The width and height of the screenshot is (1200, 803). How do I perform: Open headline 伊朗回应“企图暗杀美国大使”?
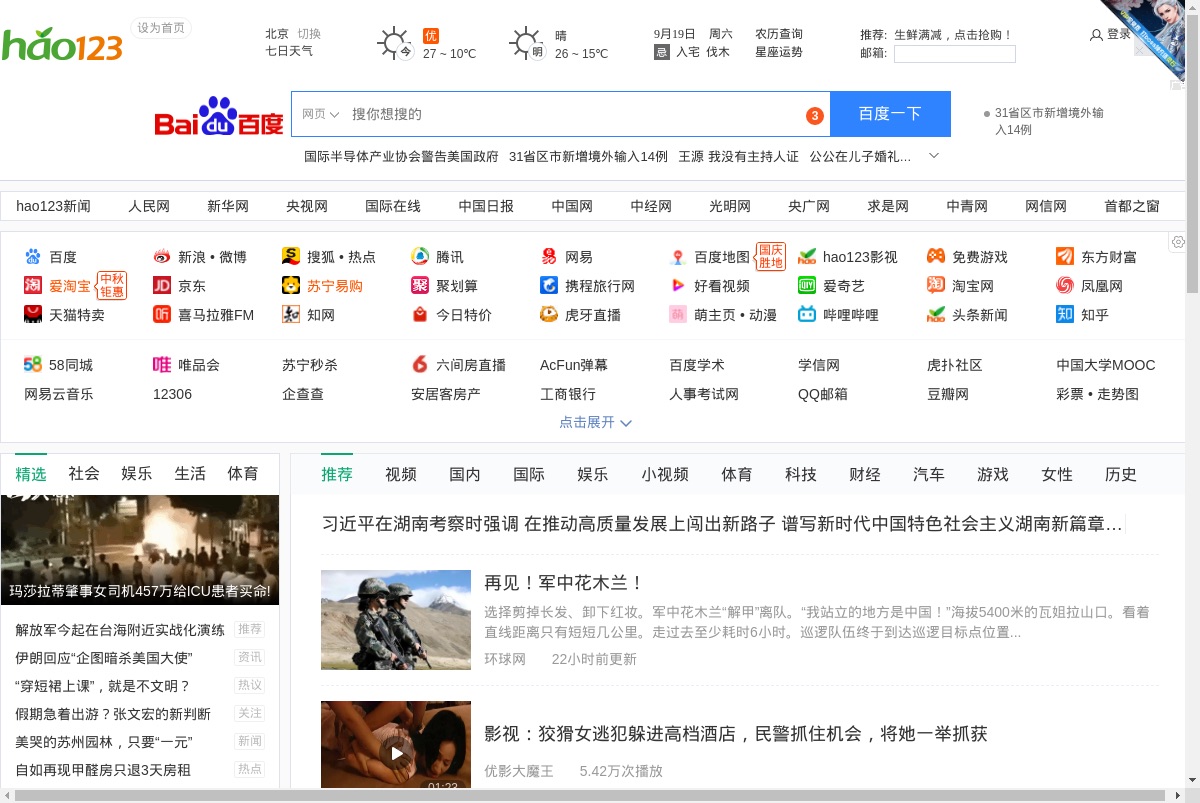pyautogui.click(x=104, y=658)
